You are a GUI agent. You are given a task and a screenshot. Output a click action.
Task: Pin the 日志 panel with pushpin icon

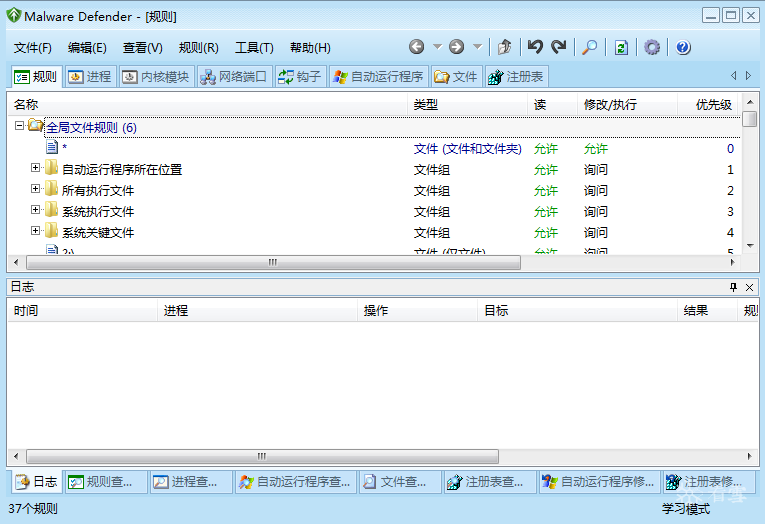[733, 287]
